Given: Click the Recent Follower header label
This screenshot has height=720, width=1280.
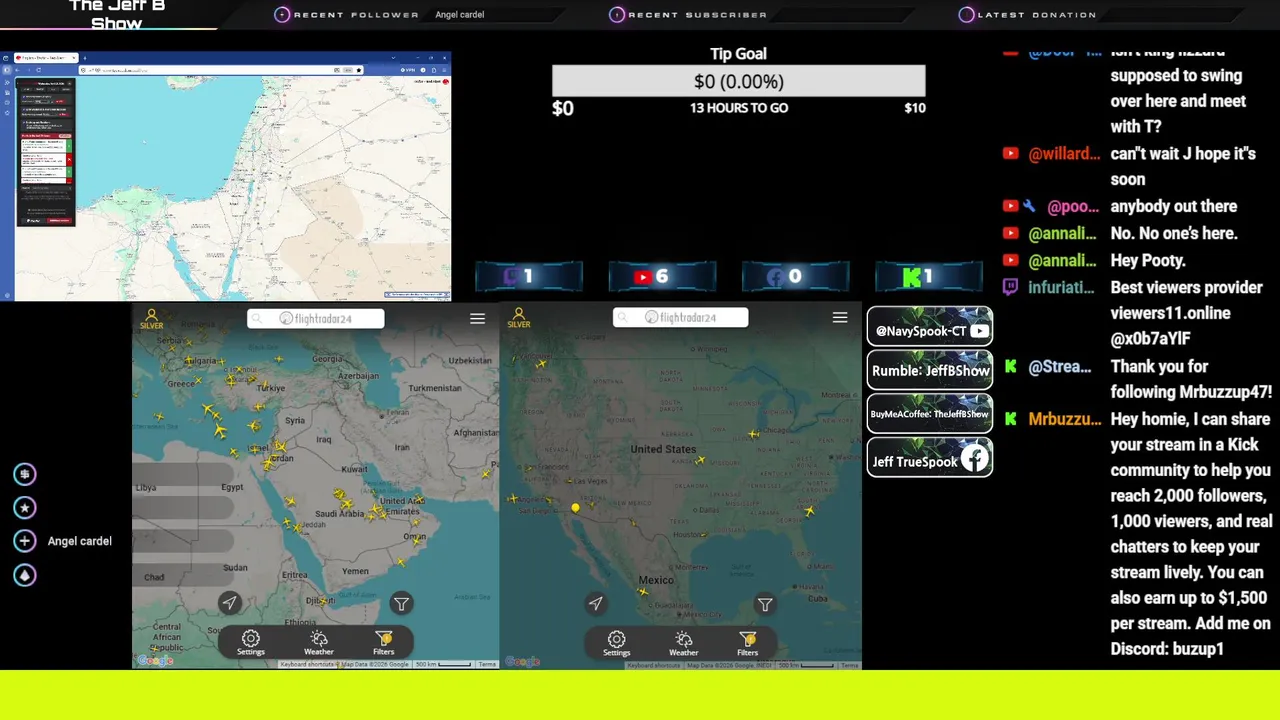Looking at the screenshot, I should 356,15.
